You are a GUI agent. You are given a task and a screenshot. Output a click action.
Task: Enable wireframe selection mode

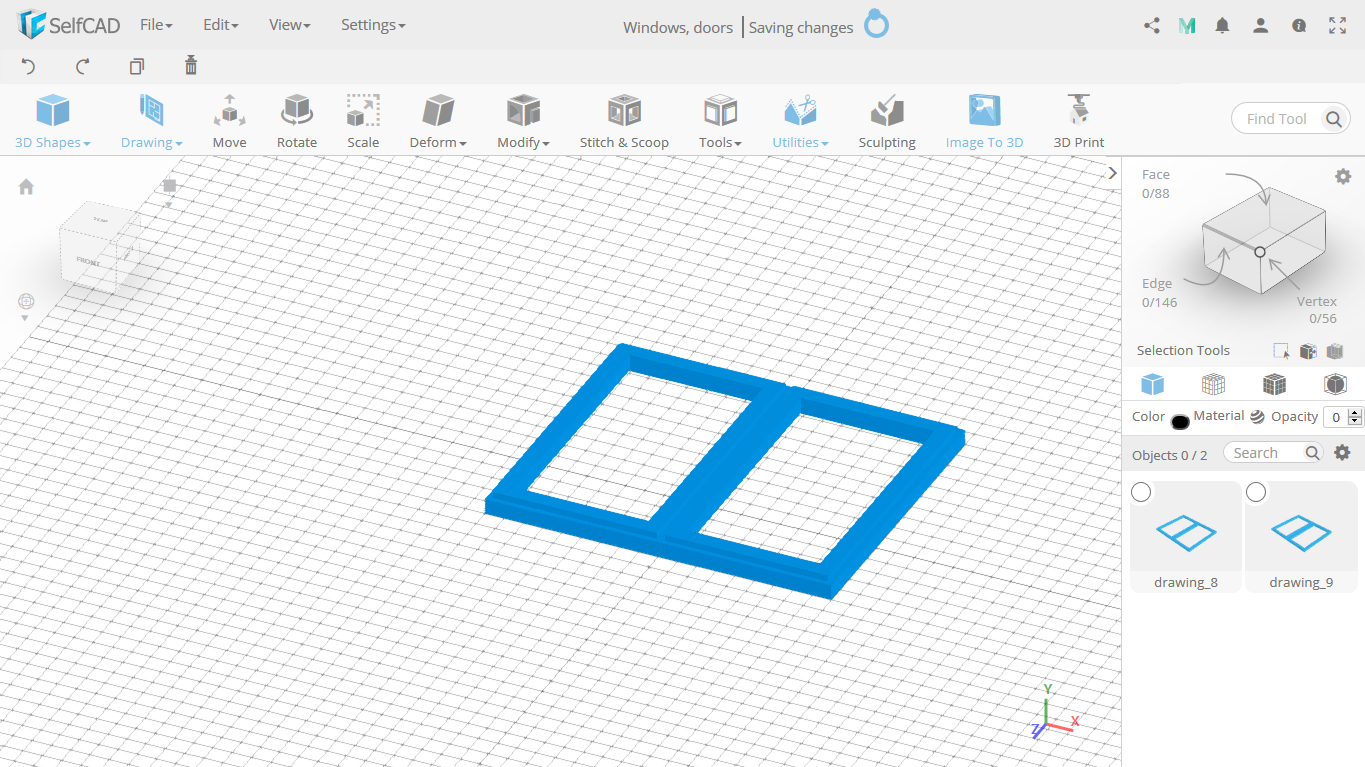(1213, 384)
